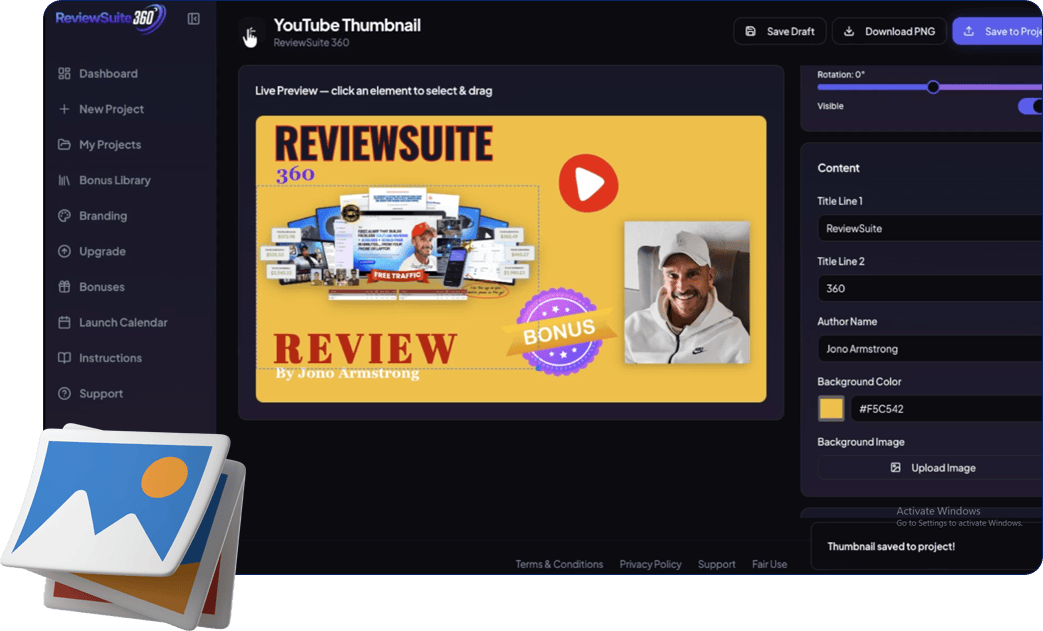The height and width of the screenshot is (631, 1043).
Task: Click the New Project plus icon
Action: tap(64, 109)
